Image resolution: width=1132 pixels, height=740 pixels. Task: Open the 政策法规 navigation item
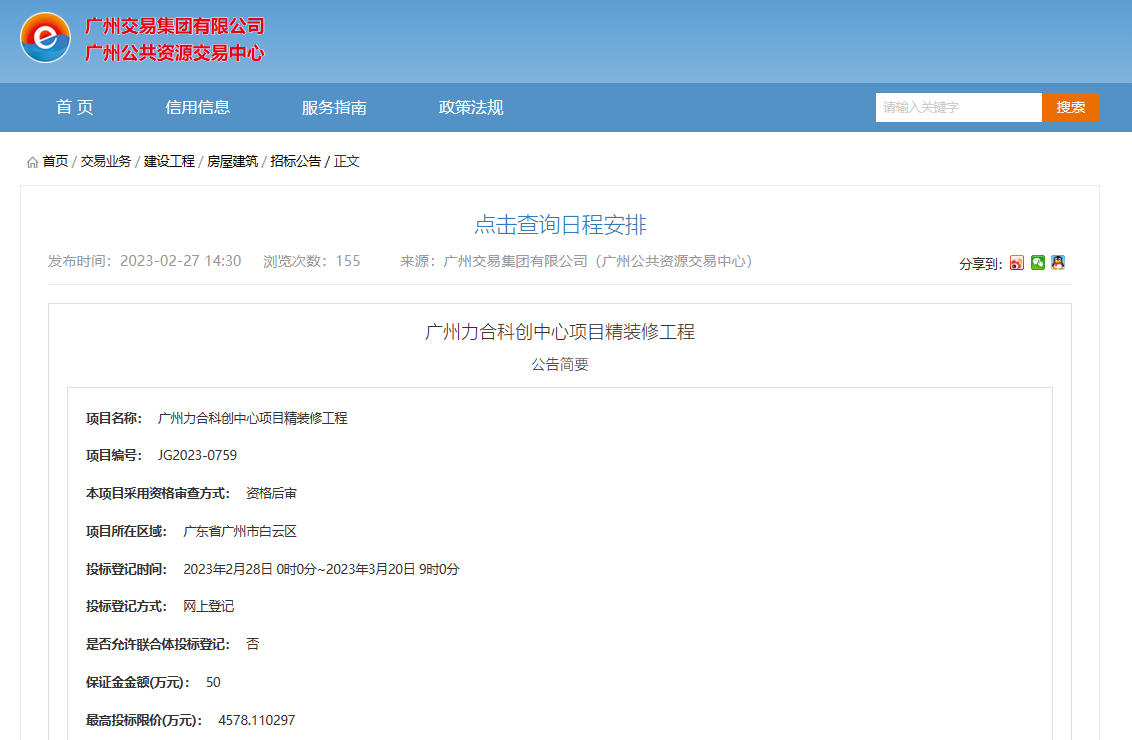click(x=471, y=108)
